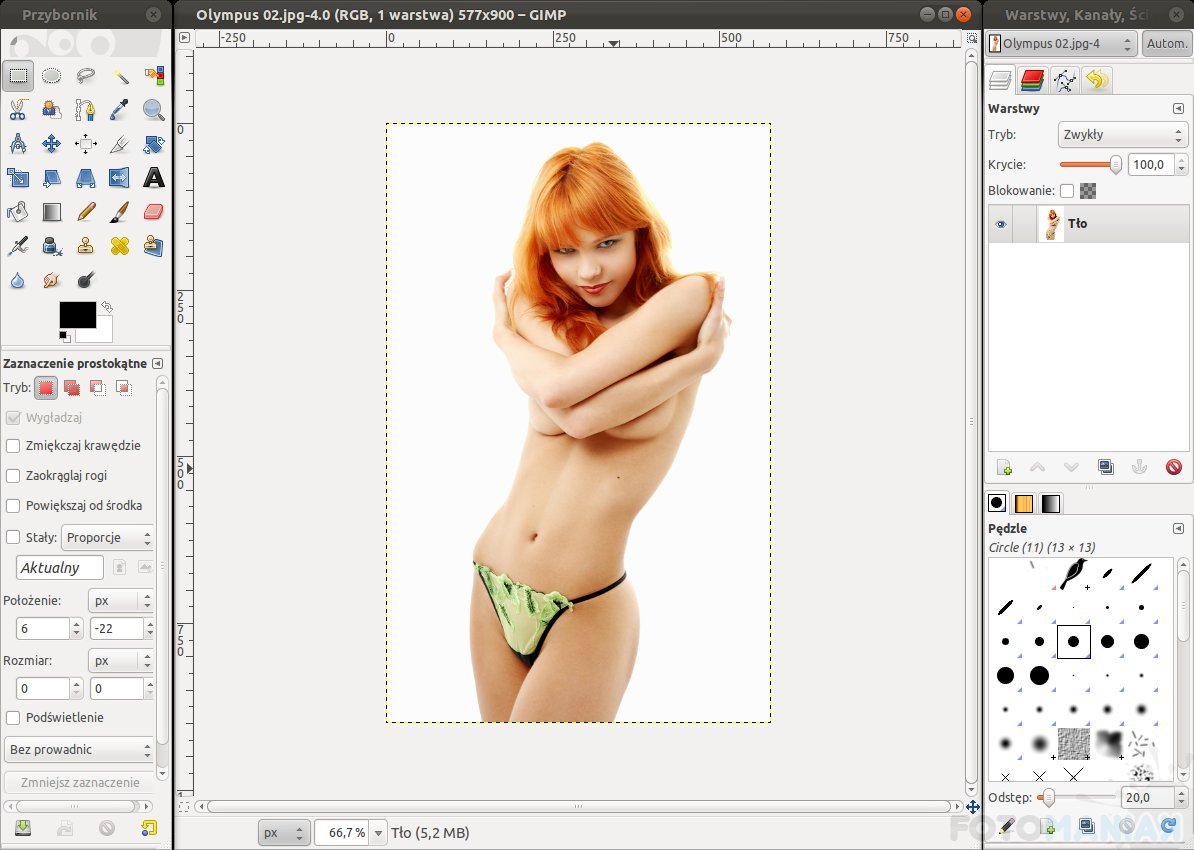Pick the Zoom magnifier tool
Viewport: 1194px width, 850px height.
coord(153,110)
